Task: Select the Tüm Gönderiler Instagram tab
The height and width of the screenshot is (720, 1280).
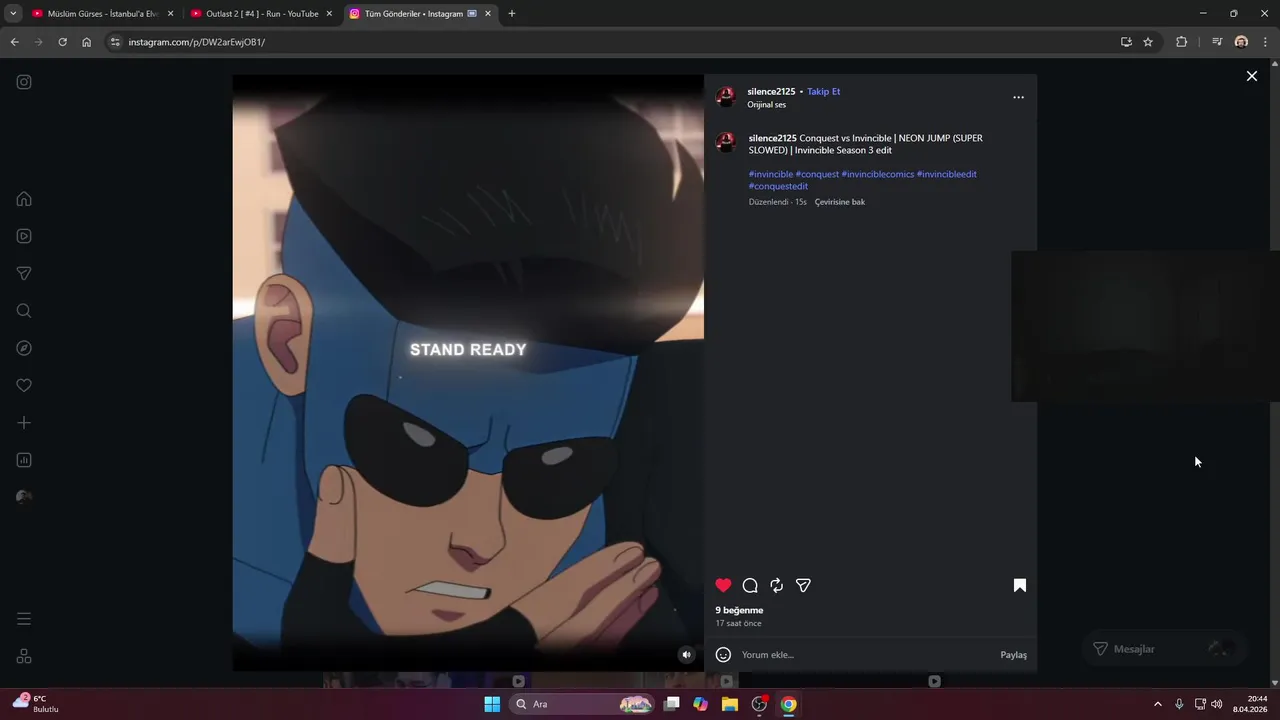Action: point(420,14)
